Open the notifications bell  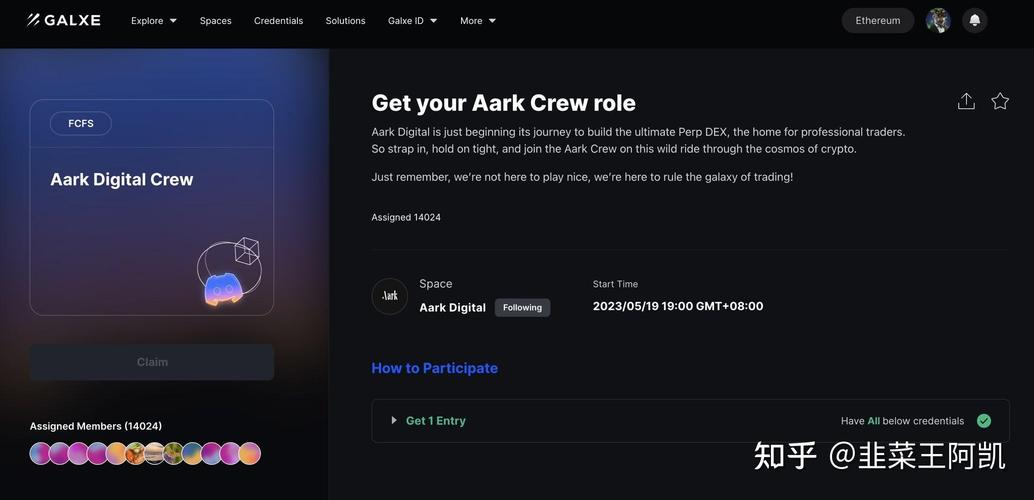(975, 20)
